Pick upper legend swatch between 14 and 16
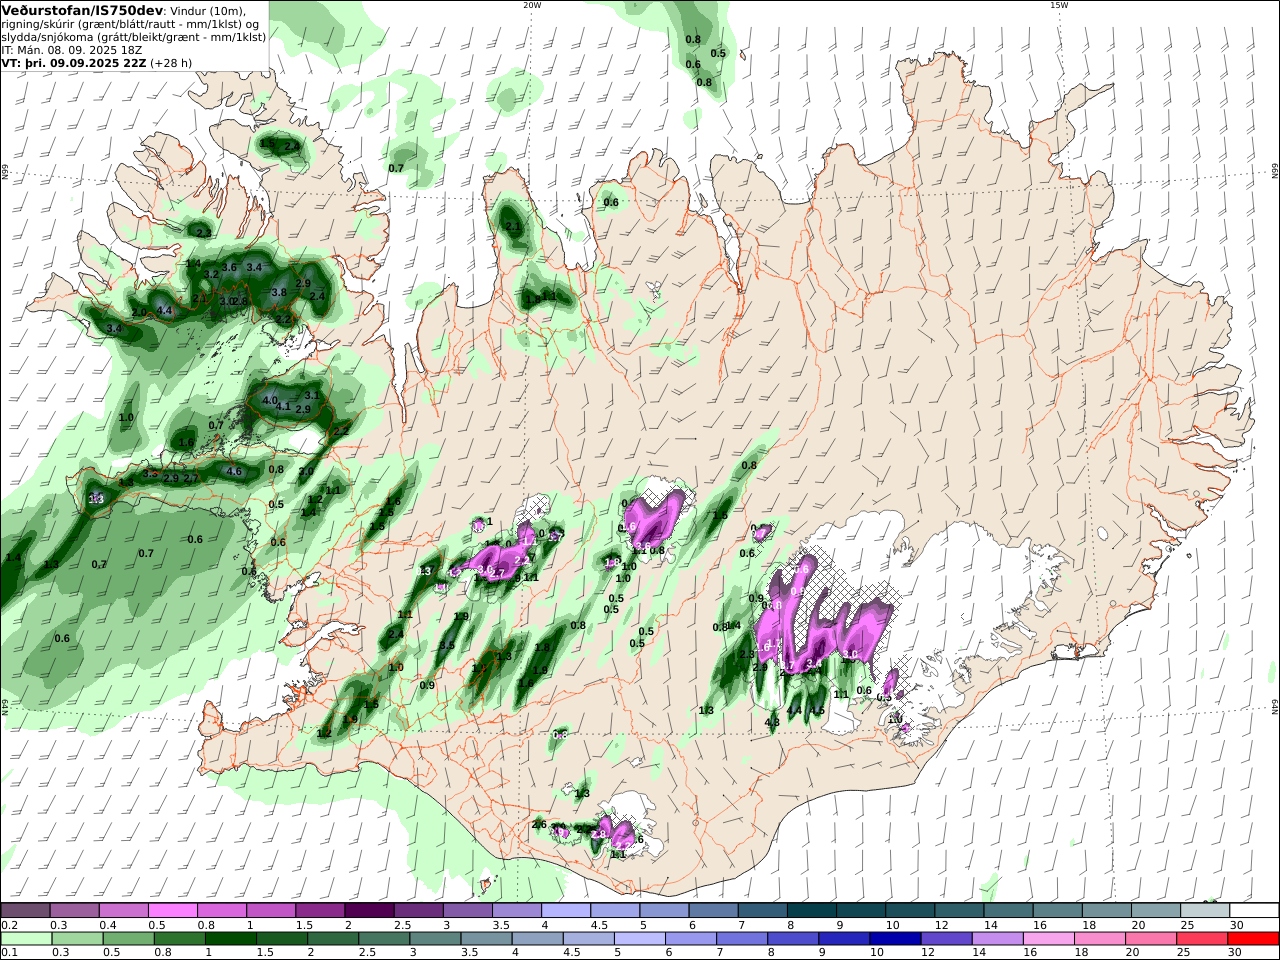This screenshot has width=1280, height=960. click(1009, 911)
